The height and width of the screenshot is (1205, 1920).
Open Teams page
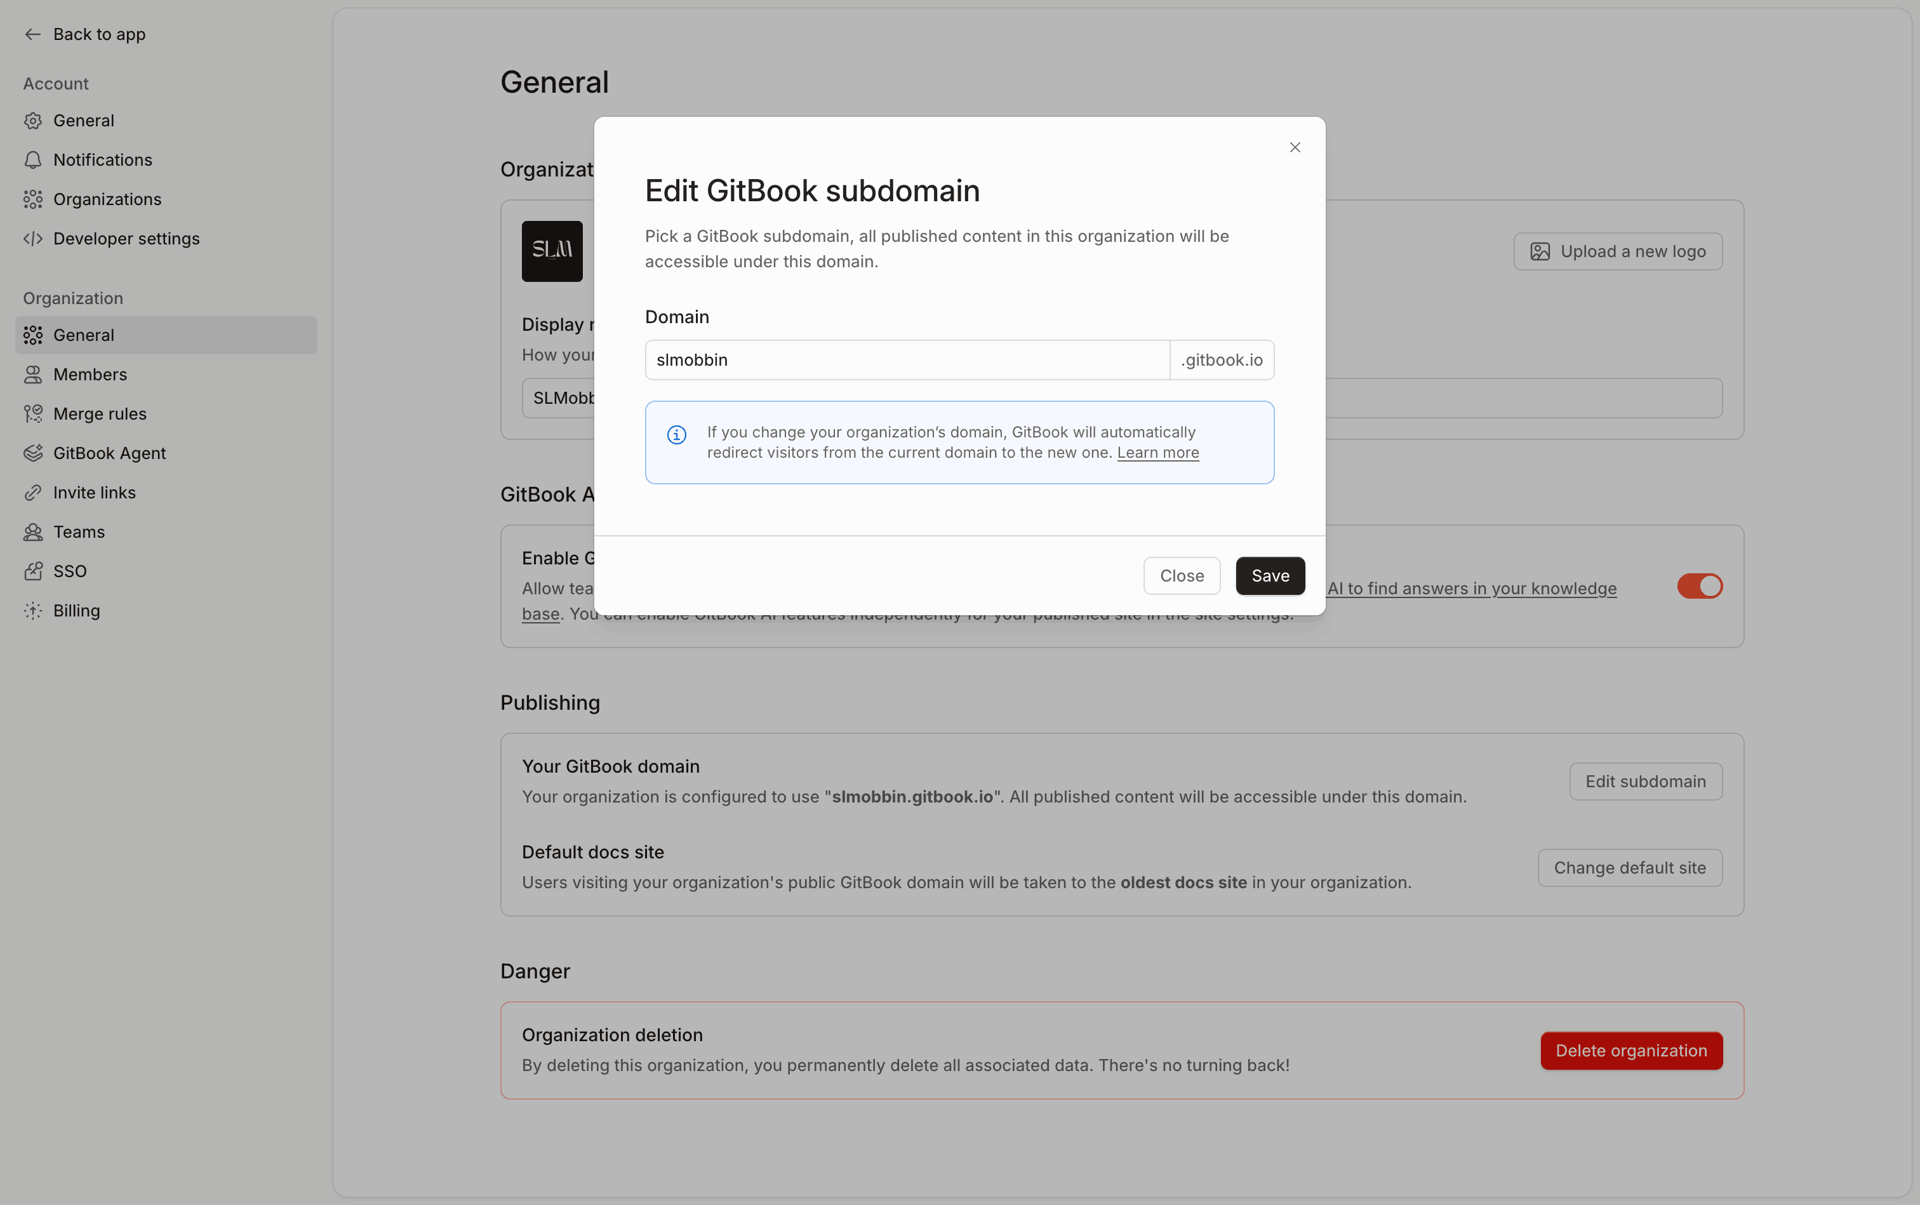click(x=166, y=532)
